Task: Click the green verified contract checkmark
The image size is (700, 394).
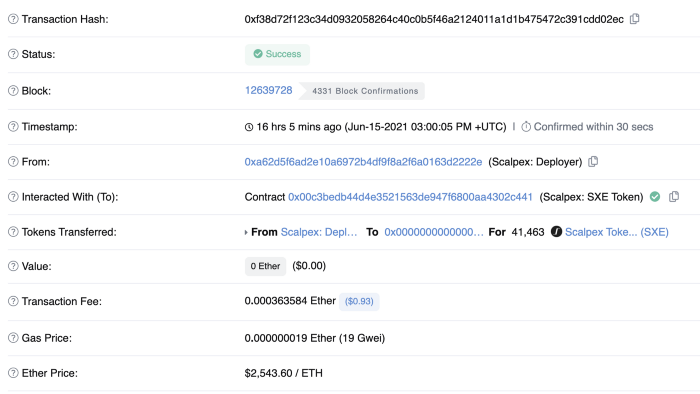Action: (655, 196)
